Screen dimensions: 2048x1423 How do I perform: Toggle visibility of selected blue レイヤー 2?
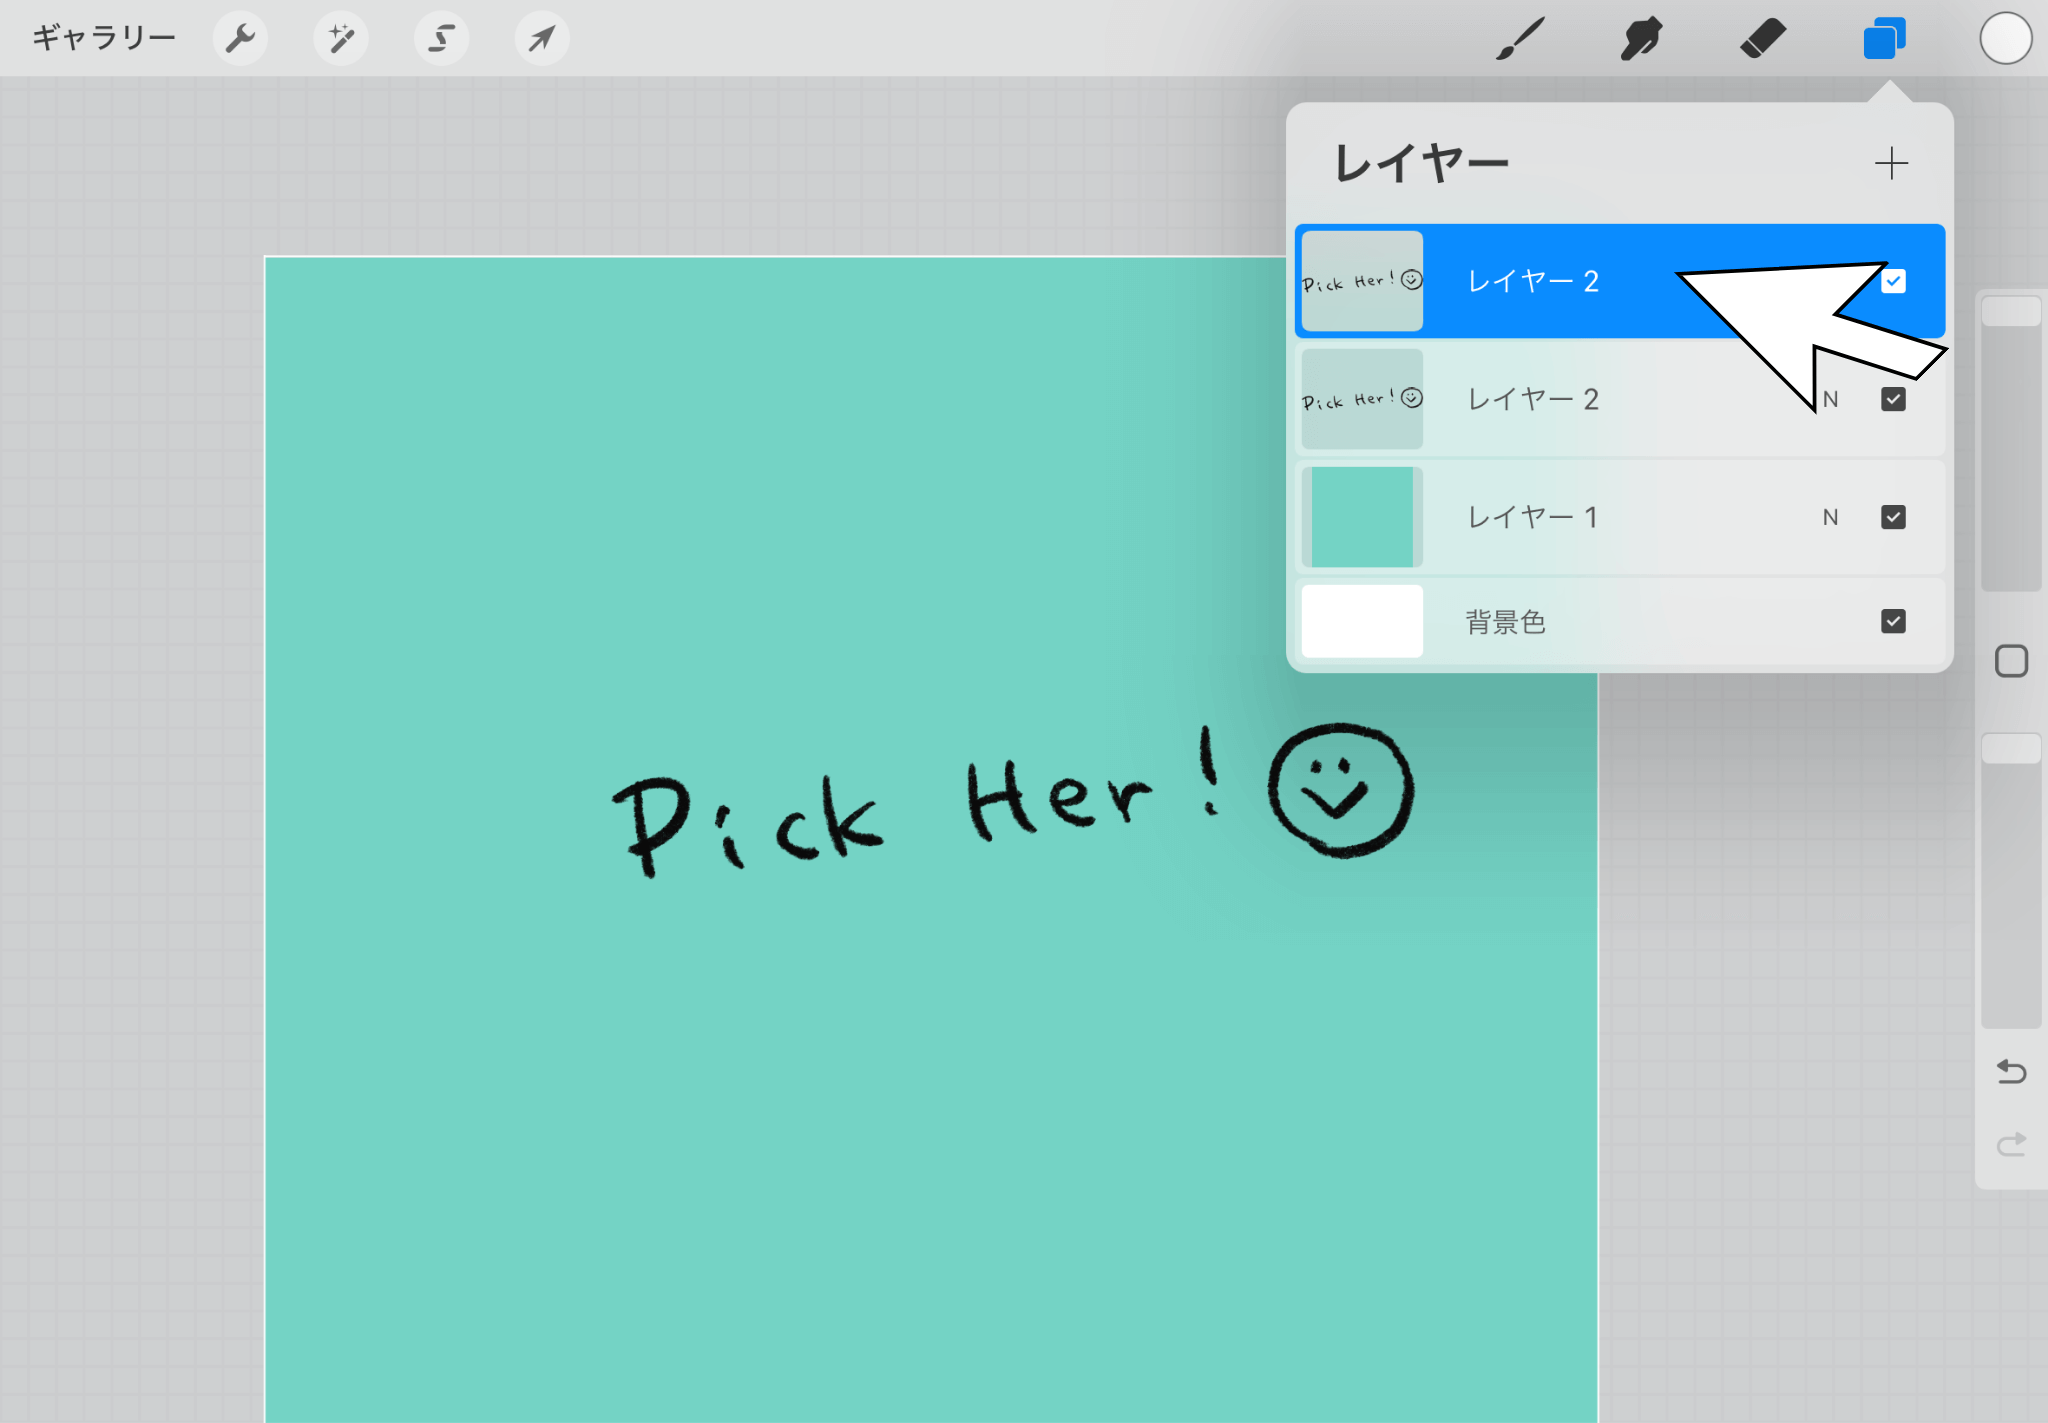click(x=1893, y=281)
